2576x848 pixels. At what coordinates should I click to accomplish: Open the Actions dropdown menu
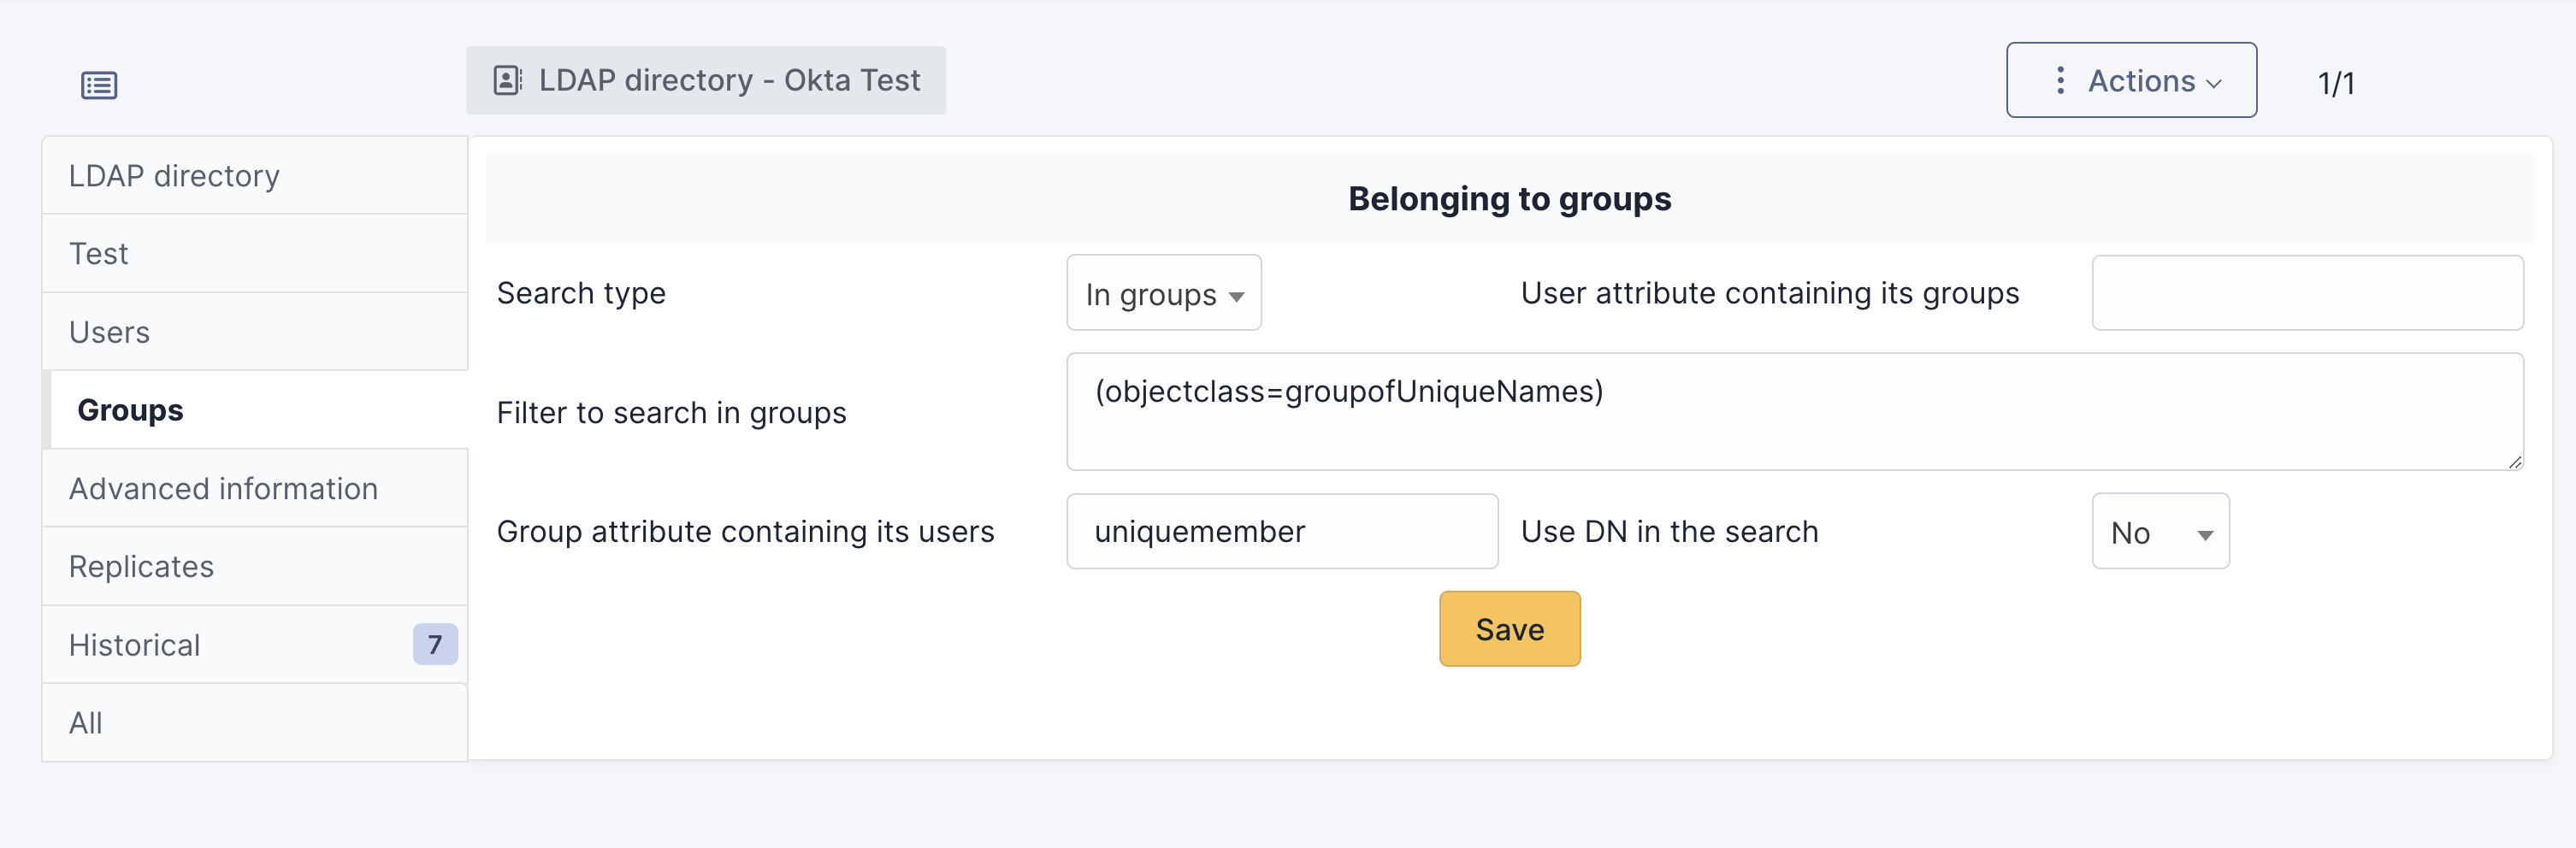[2130, 80]
